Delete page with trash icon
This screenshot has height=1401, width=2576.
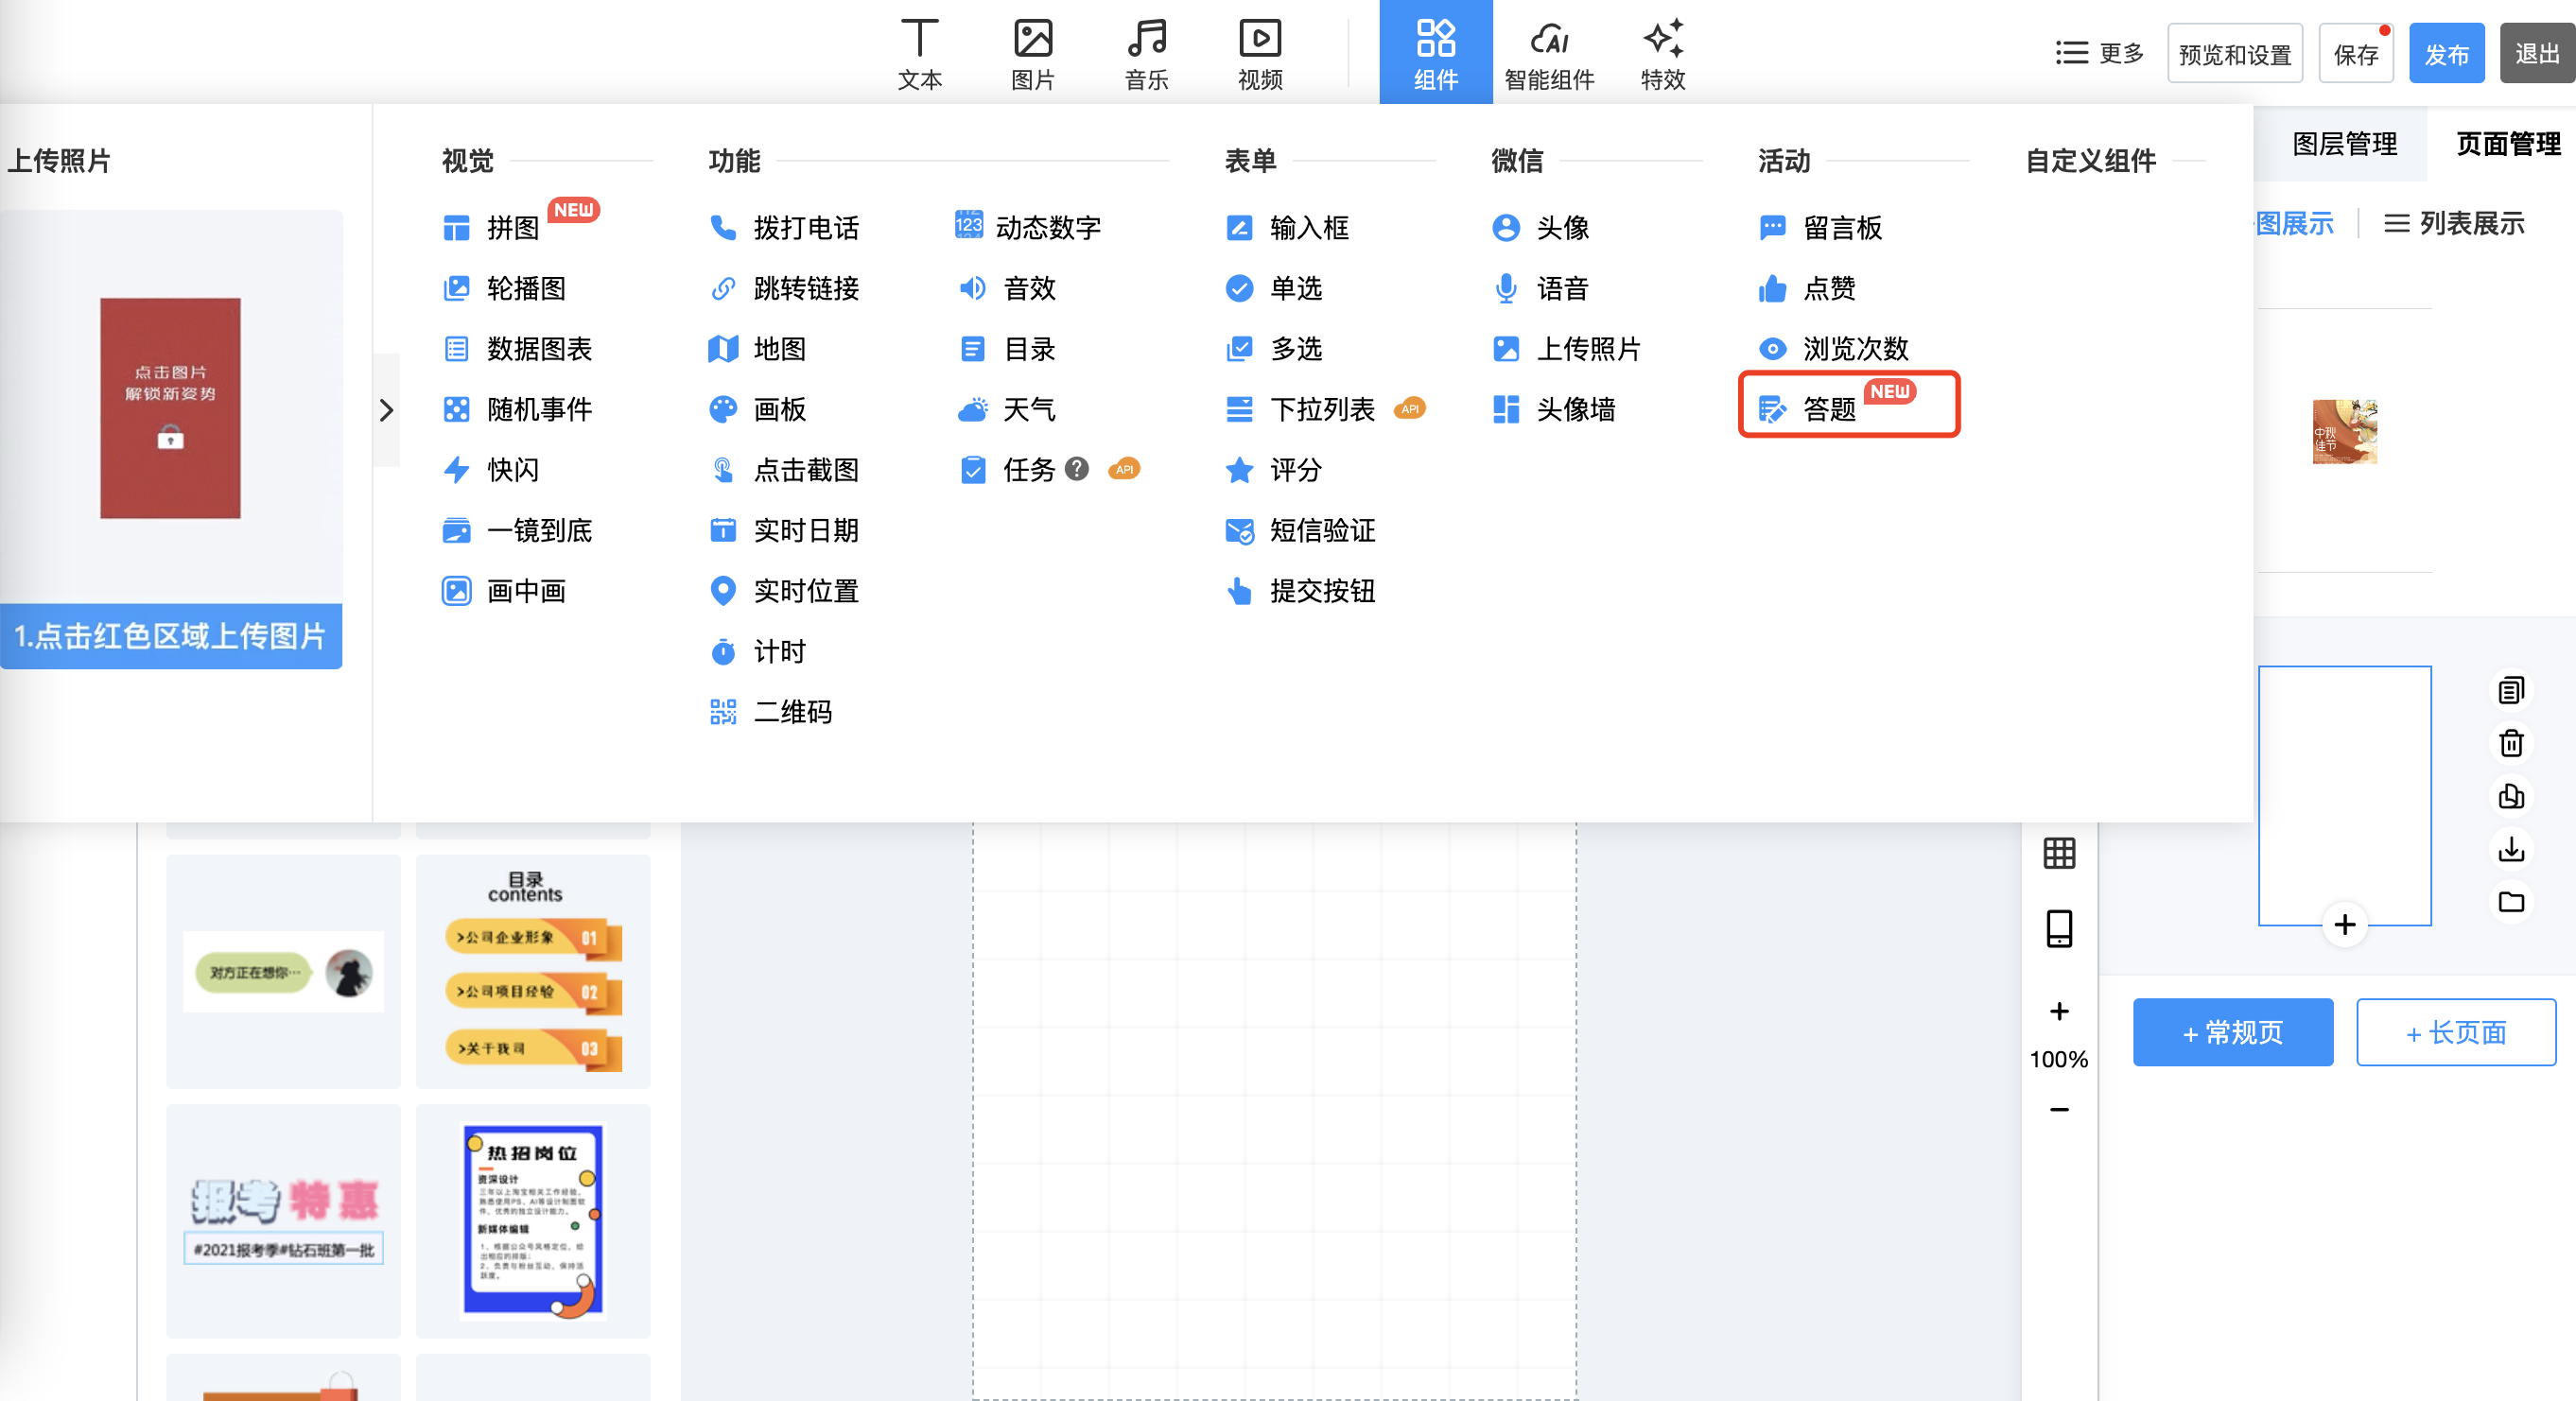pos(2511,743)
